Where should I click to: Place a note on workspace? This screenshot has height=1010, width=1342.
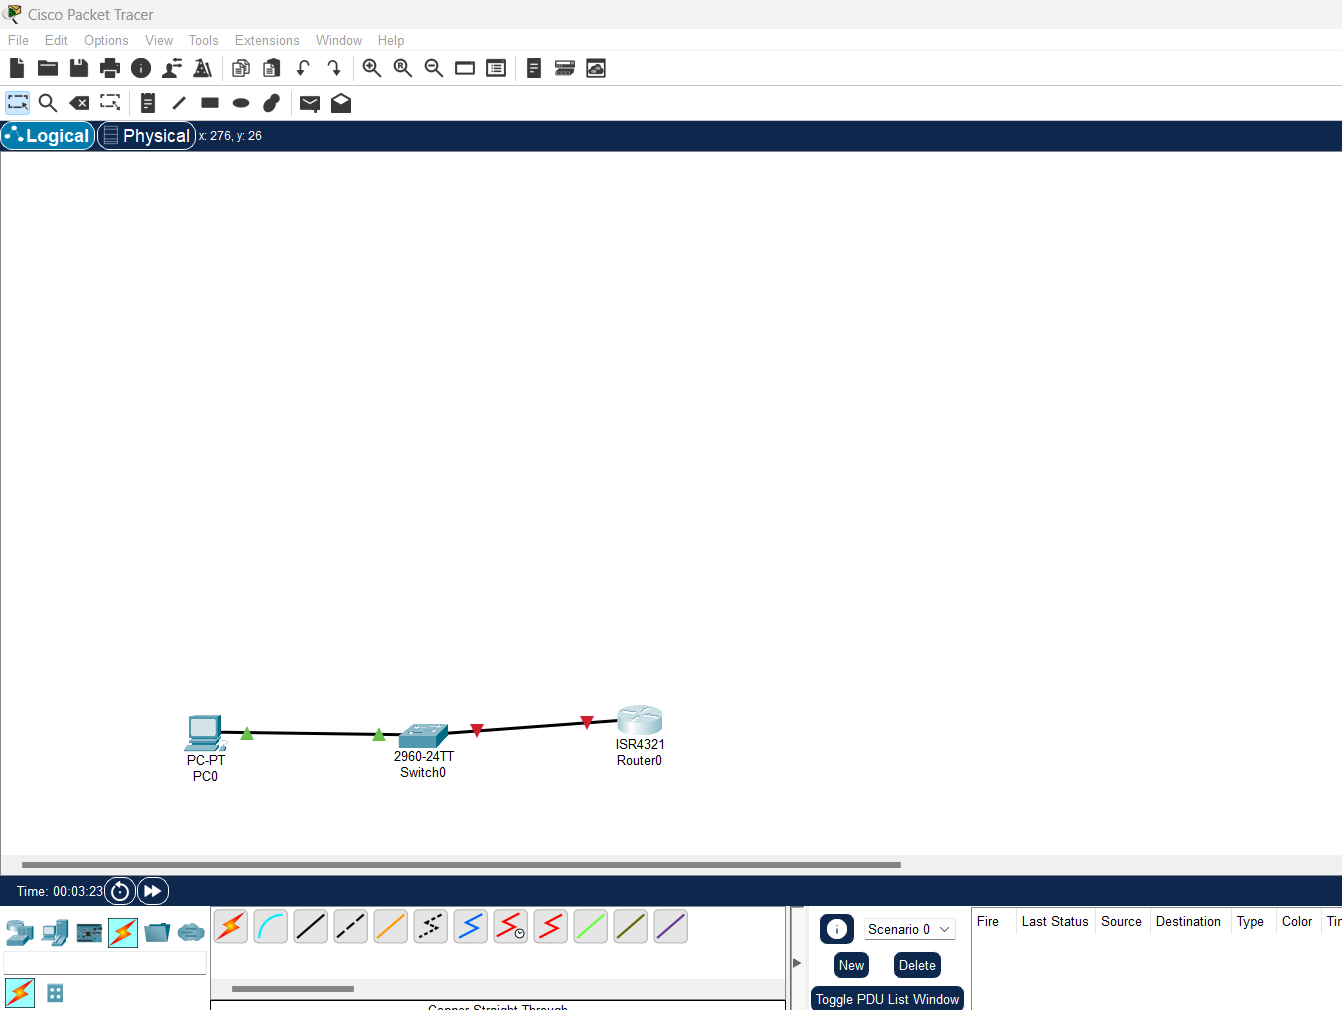click(148, 103)
